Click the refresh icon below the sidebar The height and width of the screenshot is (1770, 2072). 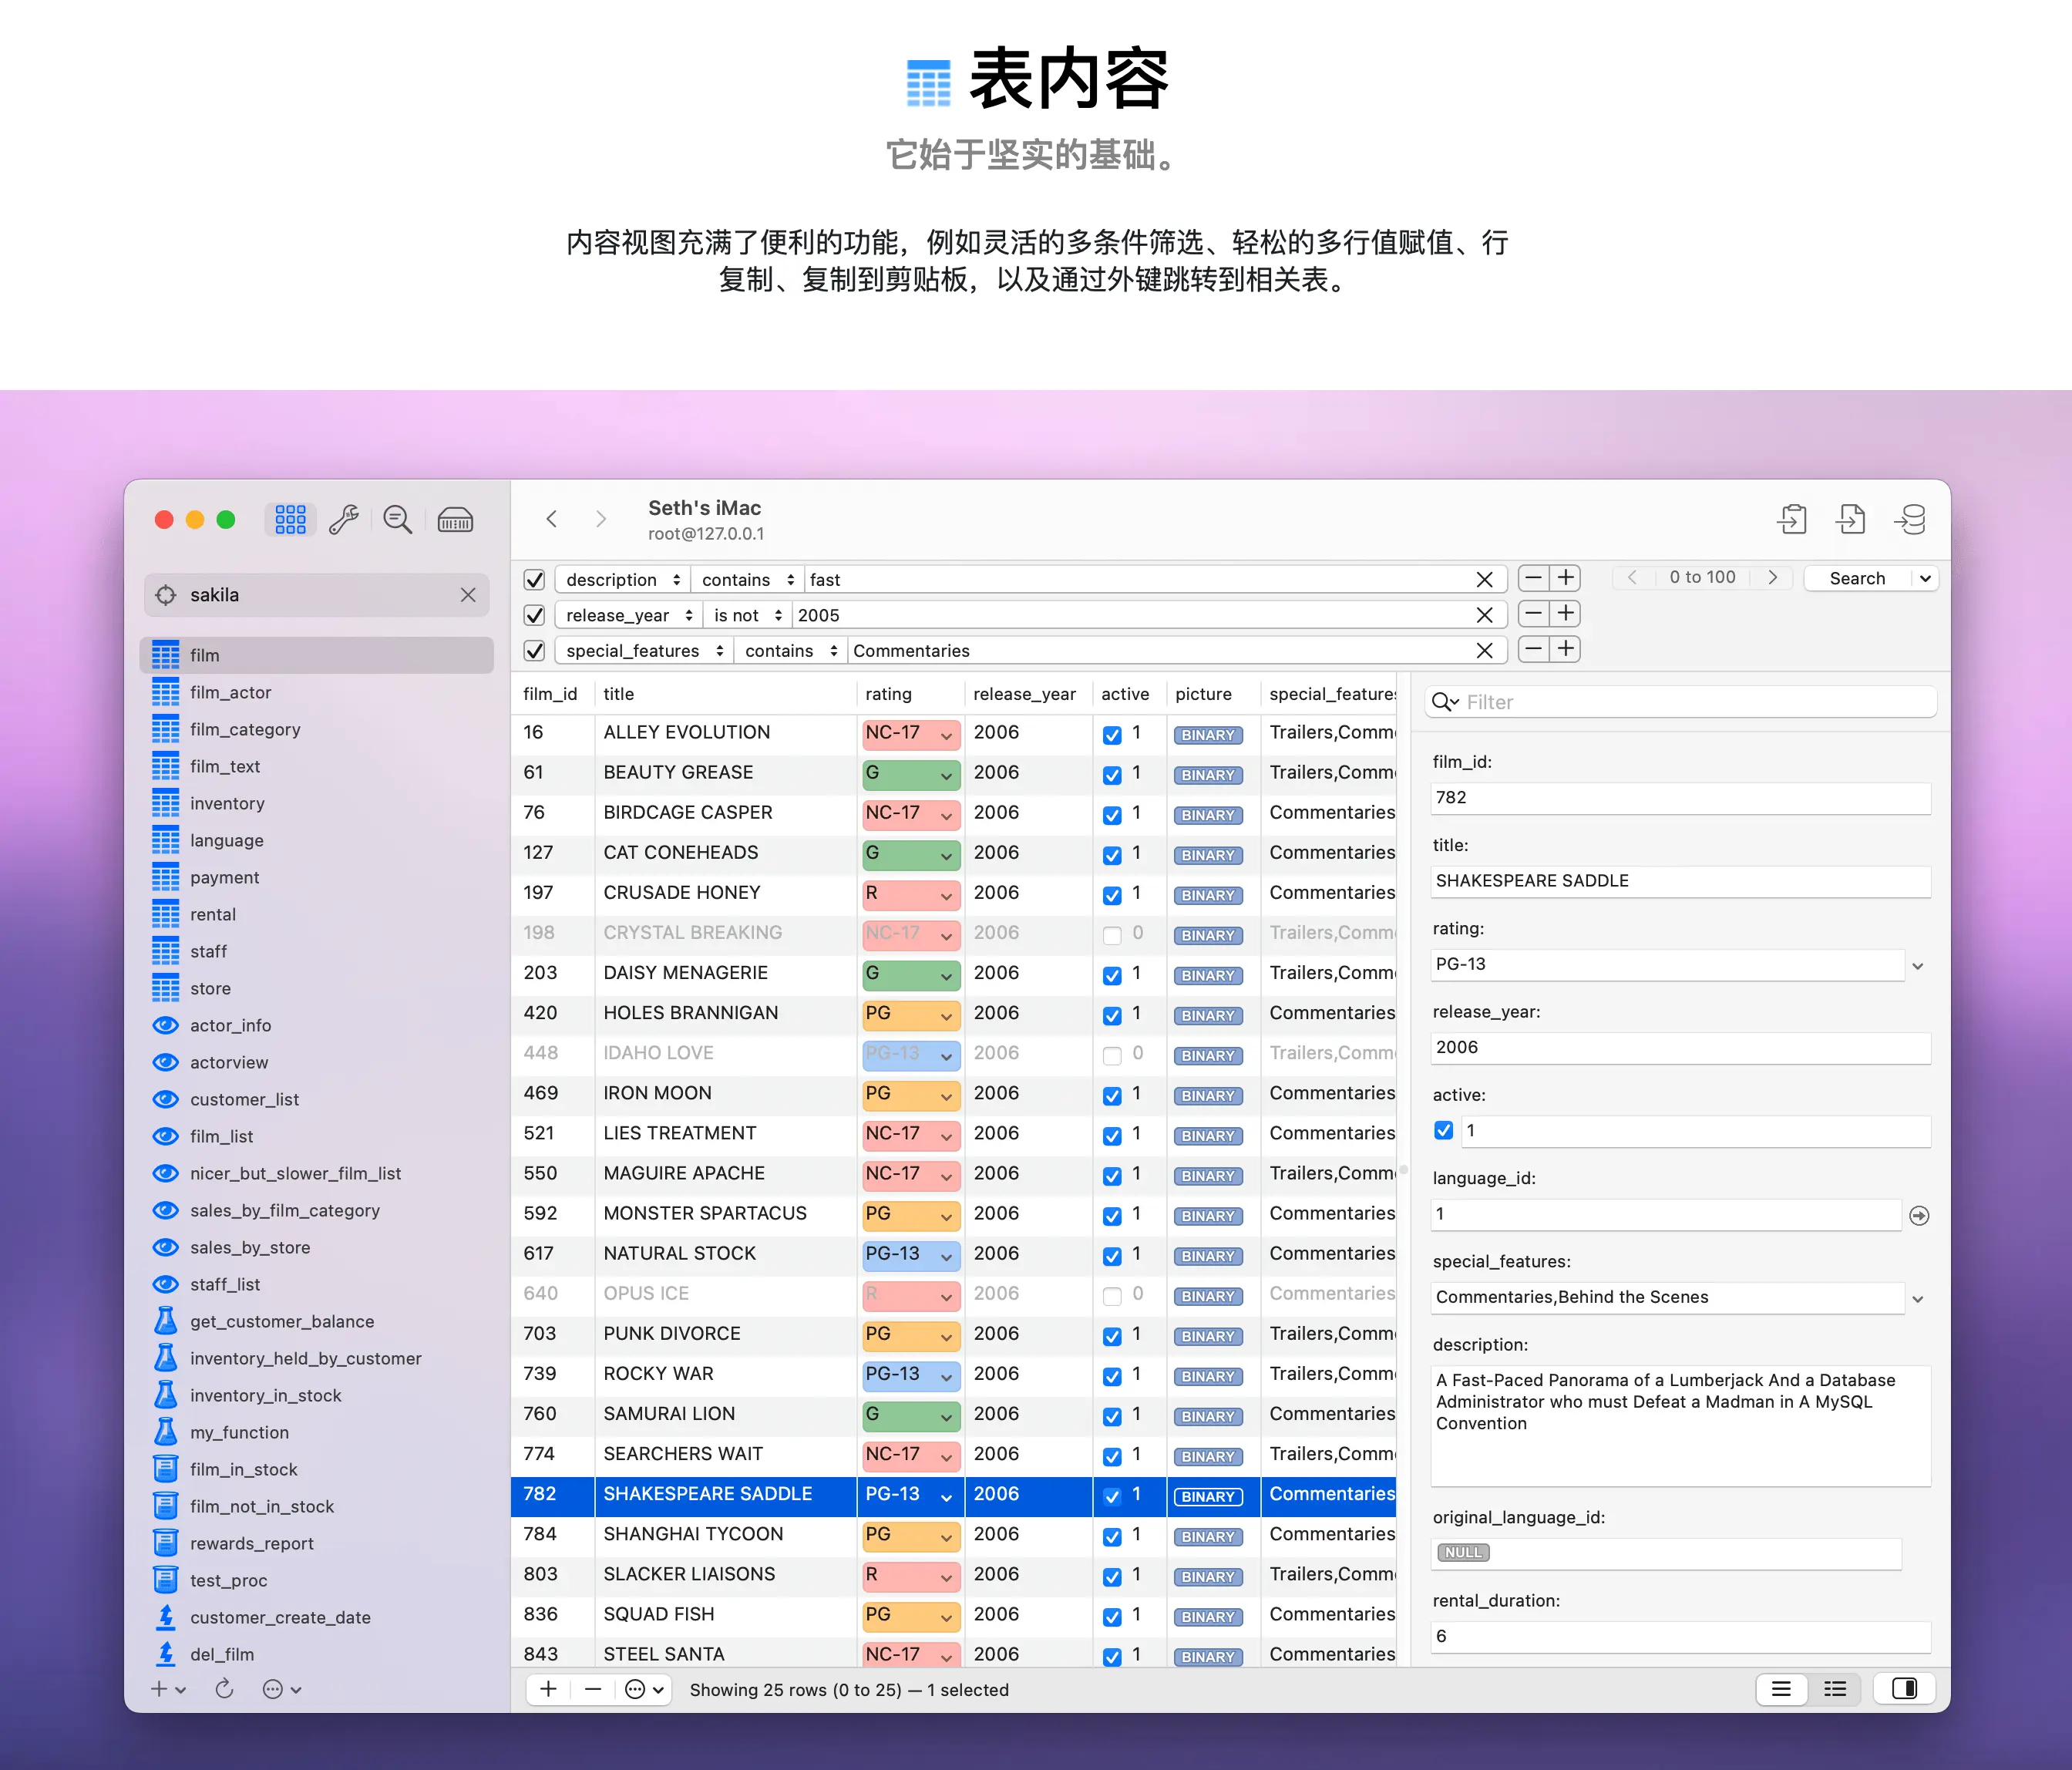pos(224,1689)
